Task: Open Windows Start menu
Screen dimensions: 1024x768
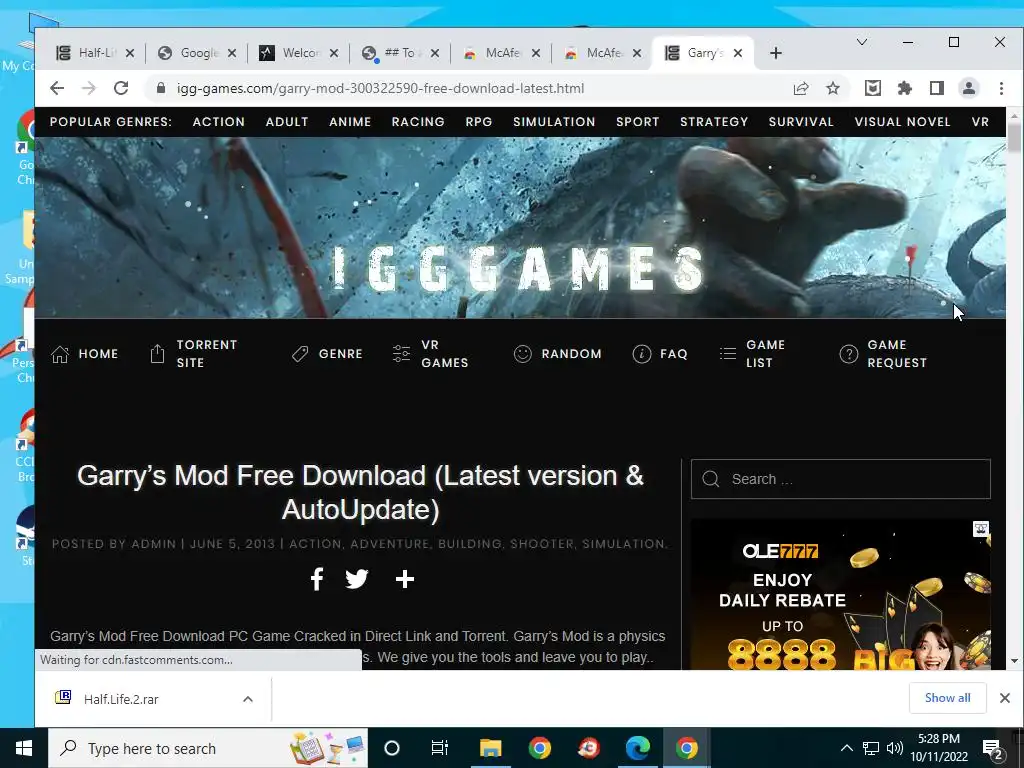Action: point(24,748)
